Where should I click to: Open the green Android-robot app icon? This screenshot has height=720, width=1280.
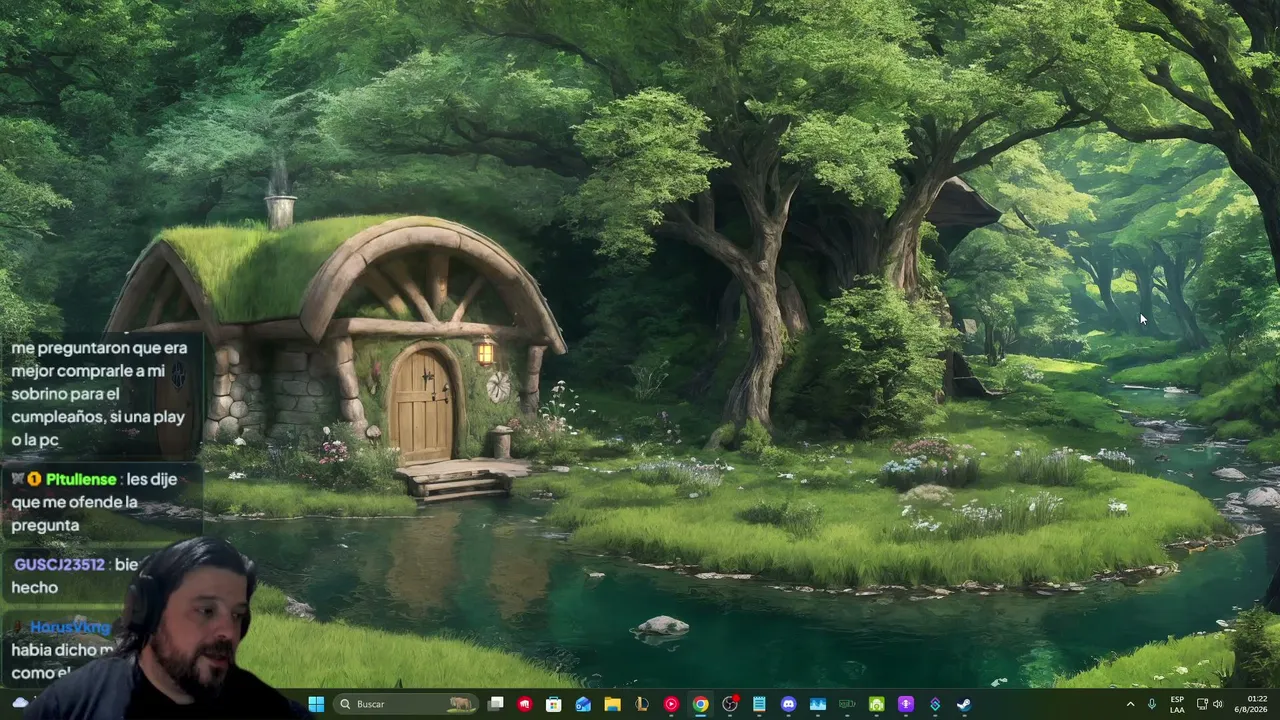pos(876,704)
